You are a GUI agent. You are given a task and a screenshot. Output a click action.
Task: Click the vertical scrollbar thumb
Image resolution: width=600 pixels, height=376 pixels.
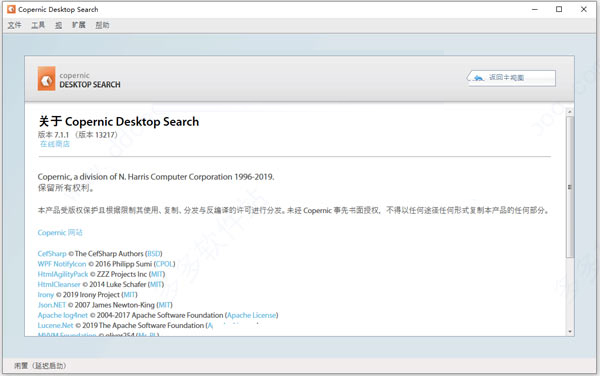(x=570, y=187)
